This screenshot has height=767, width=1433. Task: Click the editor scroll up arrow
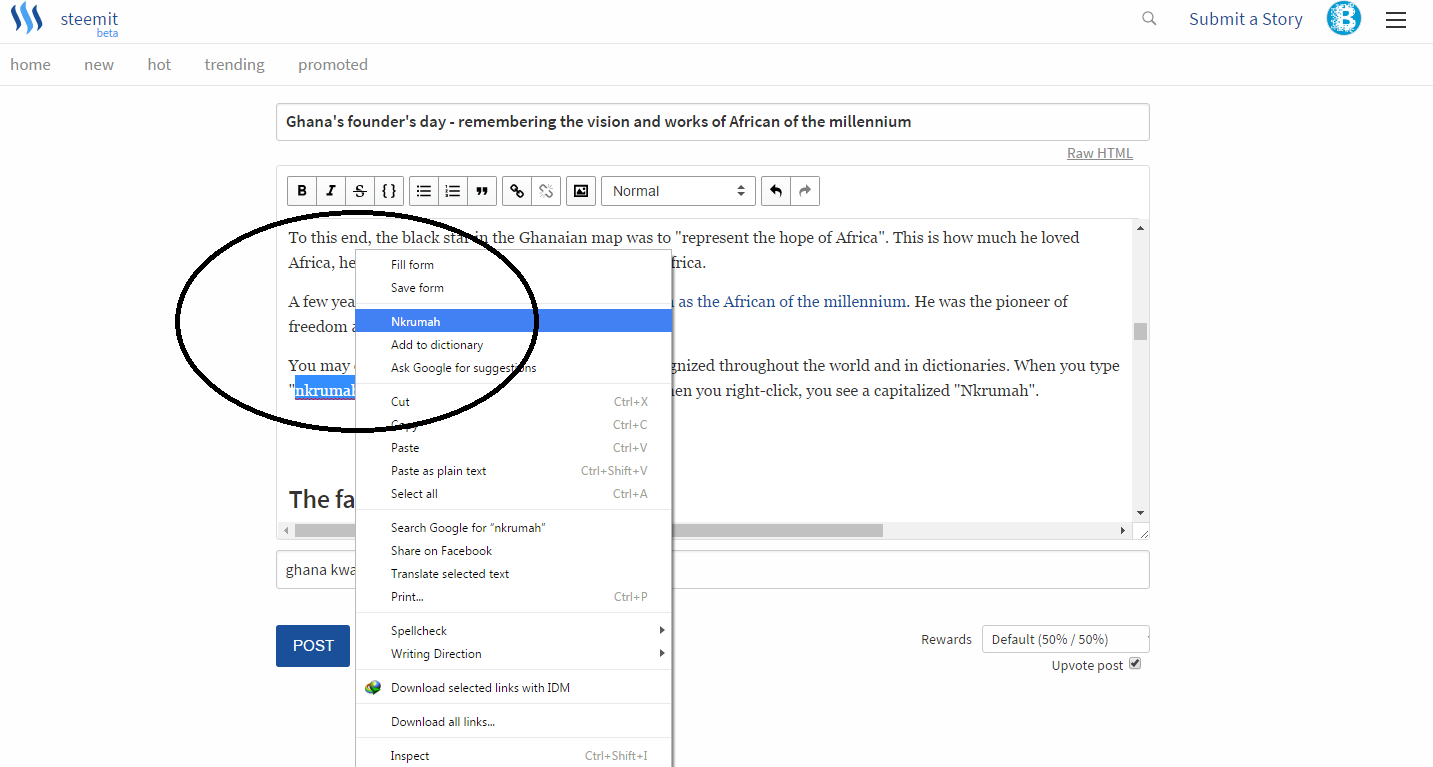coord(1140,227)
